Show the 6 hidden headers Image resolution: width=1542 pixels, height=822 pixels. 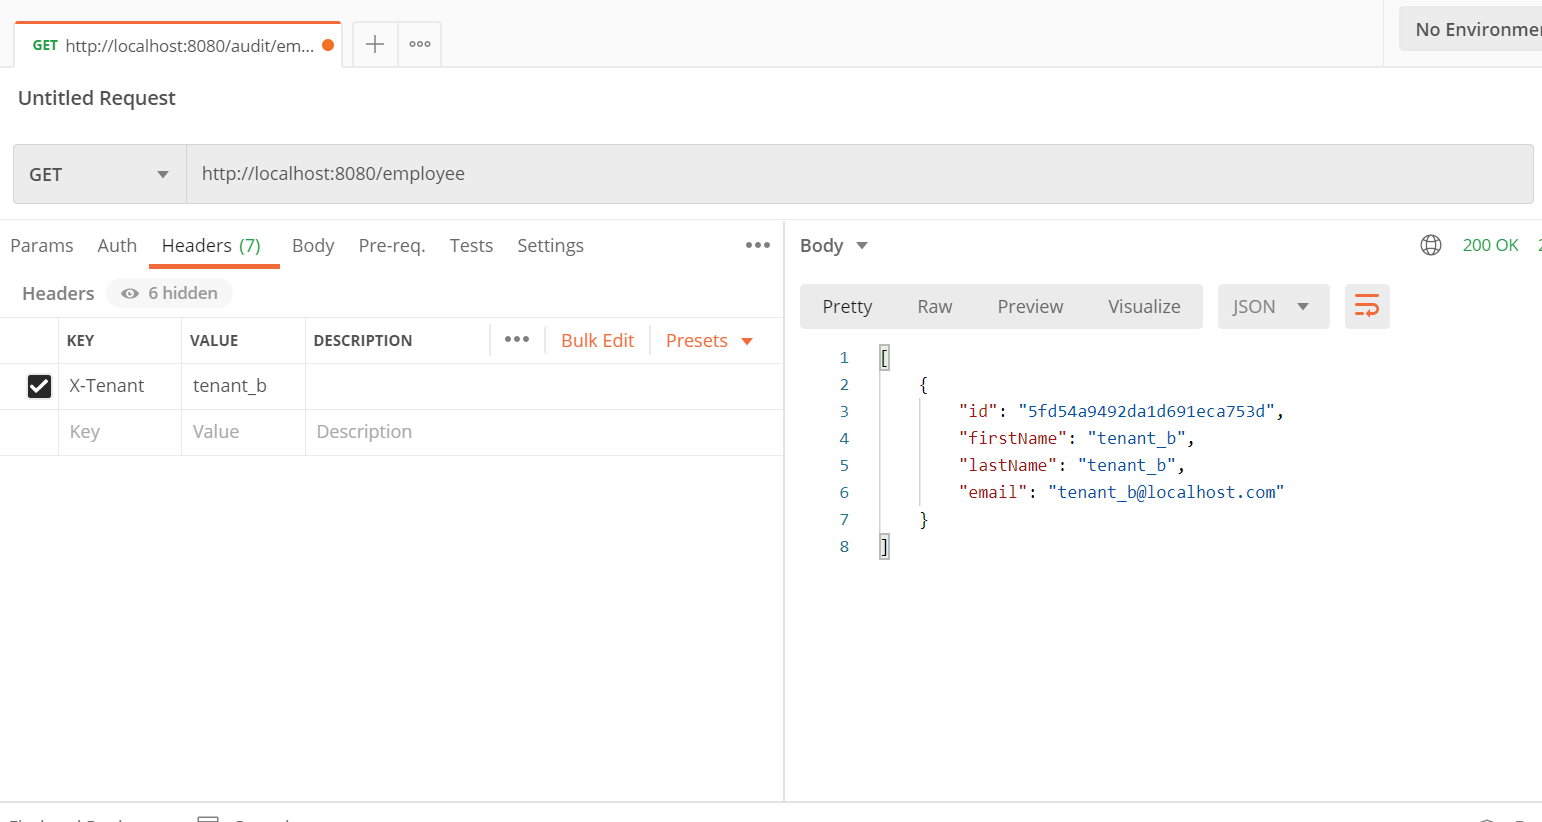tap(169, 293)
